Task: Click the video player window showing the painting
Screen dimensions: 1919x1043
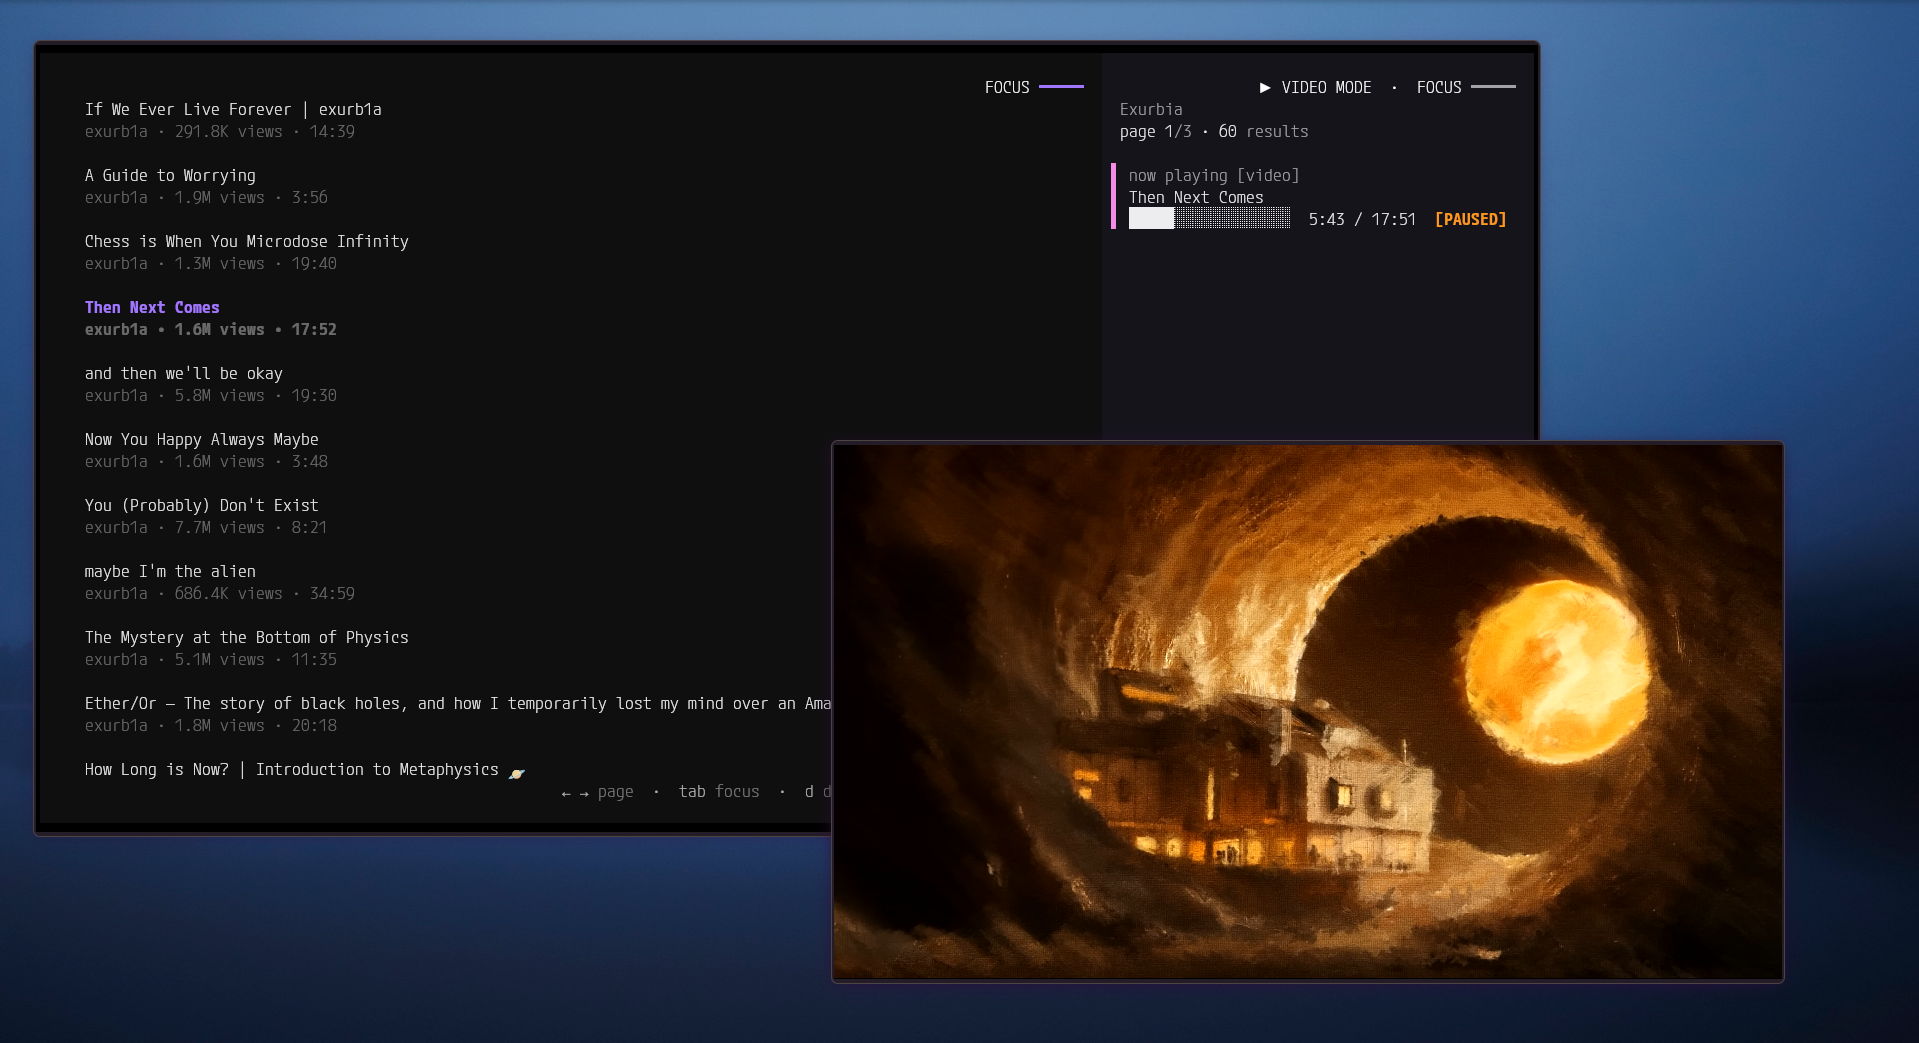Action: tap(1308, 712)
